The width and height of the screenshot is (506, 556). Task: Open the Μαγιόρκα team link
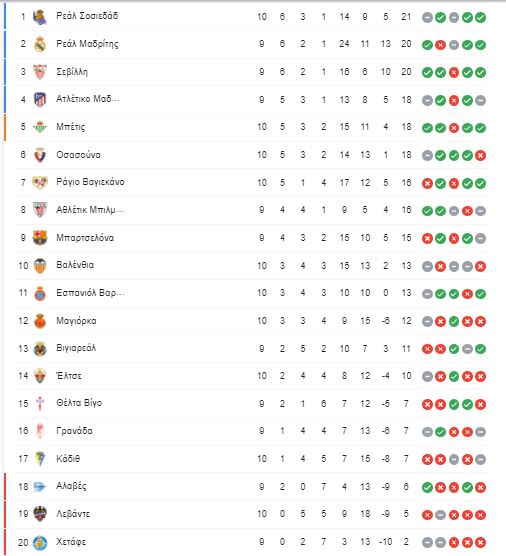point(76,321)
